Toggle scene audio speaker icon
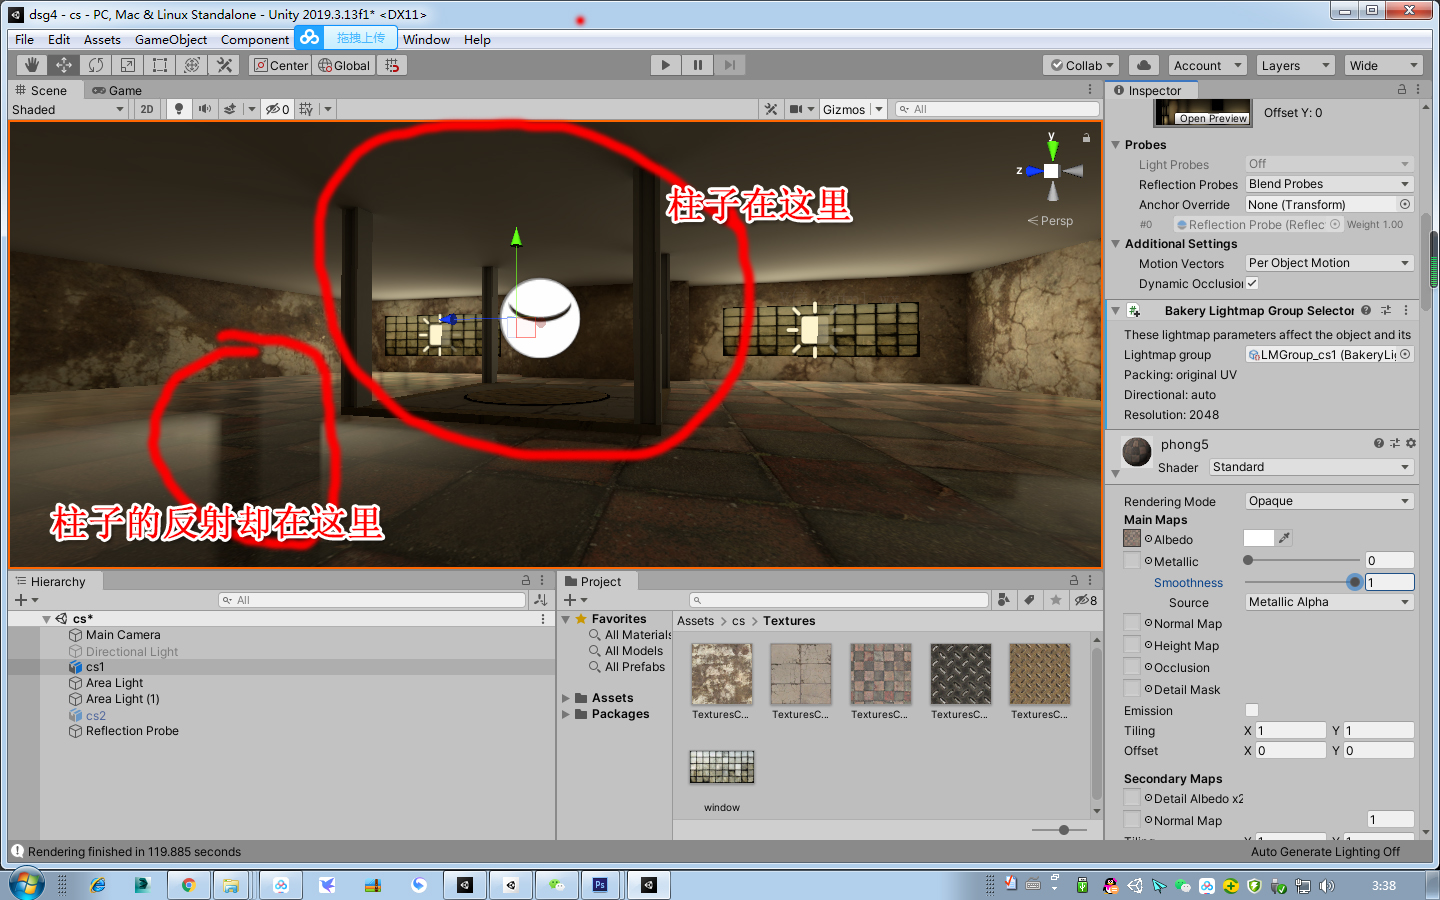1440x900 pixels. click(x=205, y=109)
